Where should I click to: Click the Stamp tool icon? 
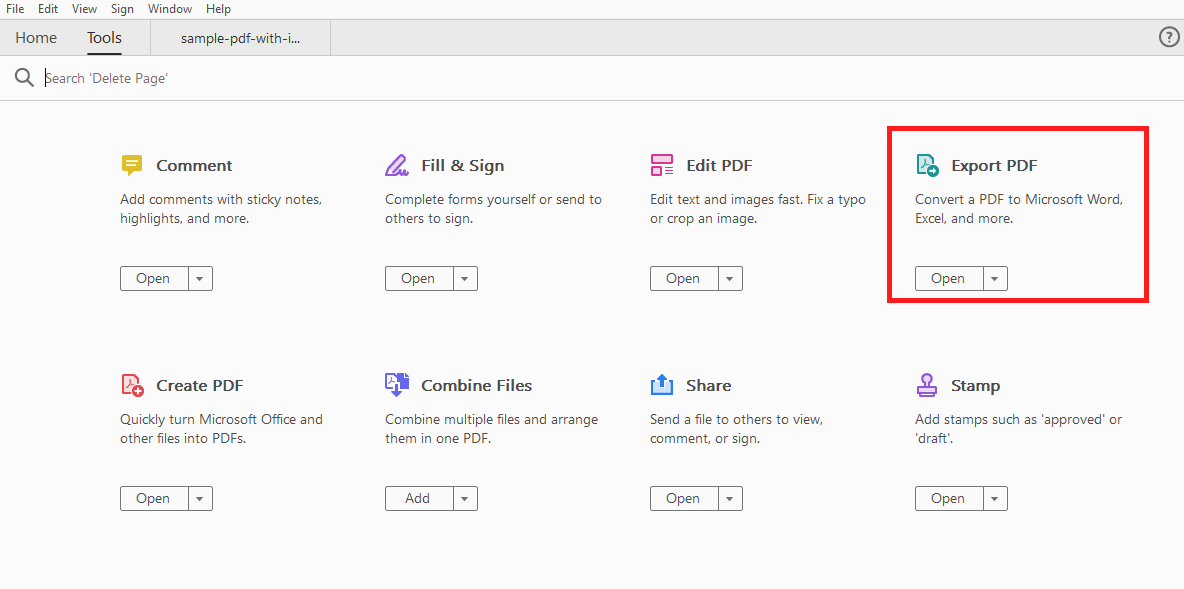tap(926, 383)
